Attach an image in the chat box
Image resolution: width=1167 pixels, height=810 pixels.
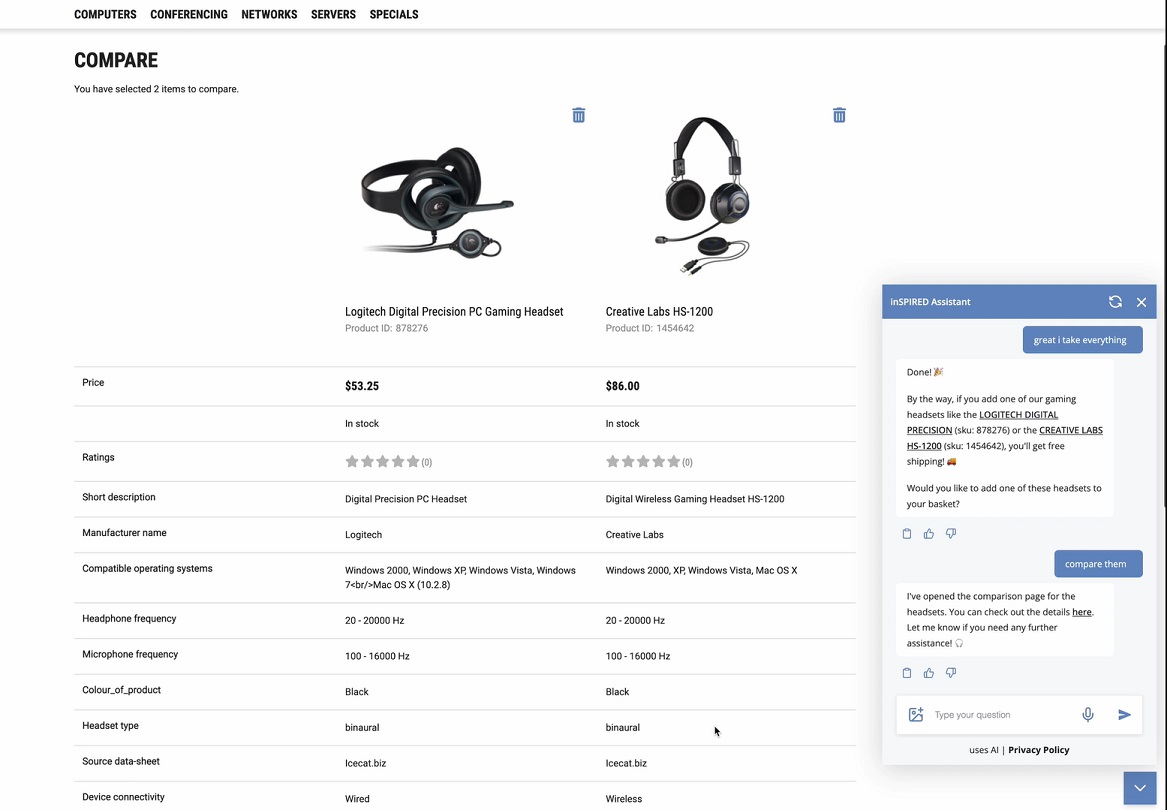(x=915, y=715)
